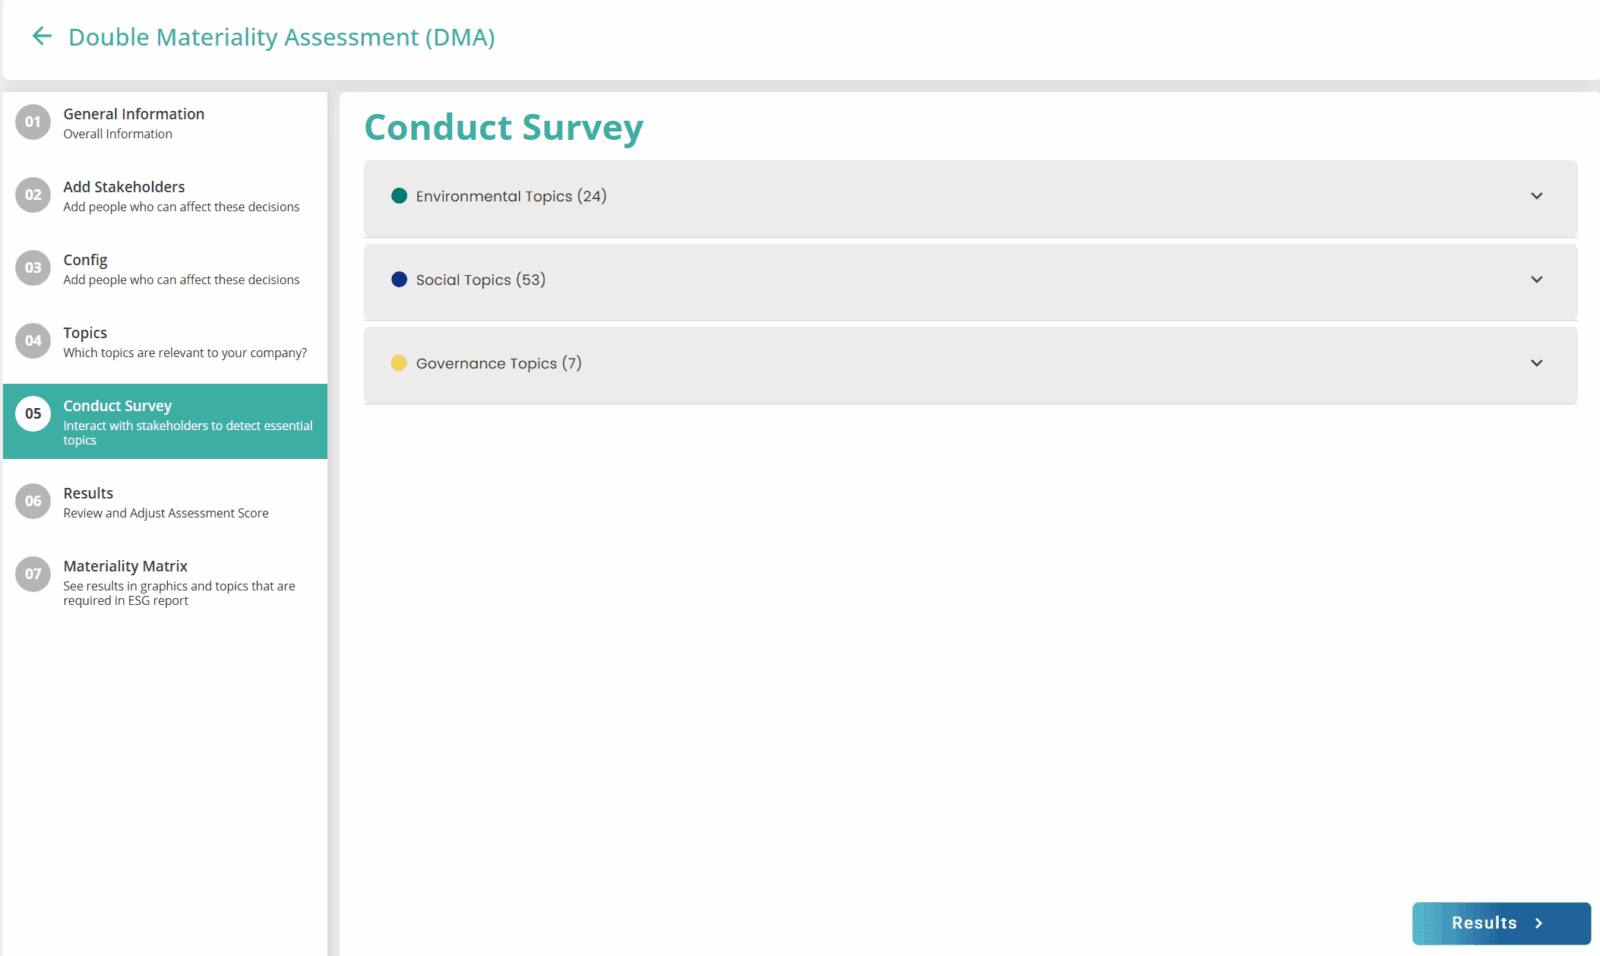Select step 03 circle icon
Screen dimensions: 1600x956
(33, 268)
